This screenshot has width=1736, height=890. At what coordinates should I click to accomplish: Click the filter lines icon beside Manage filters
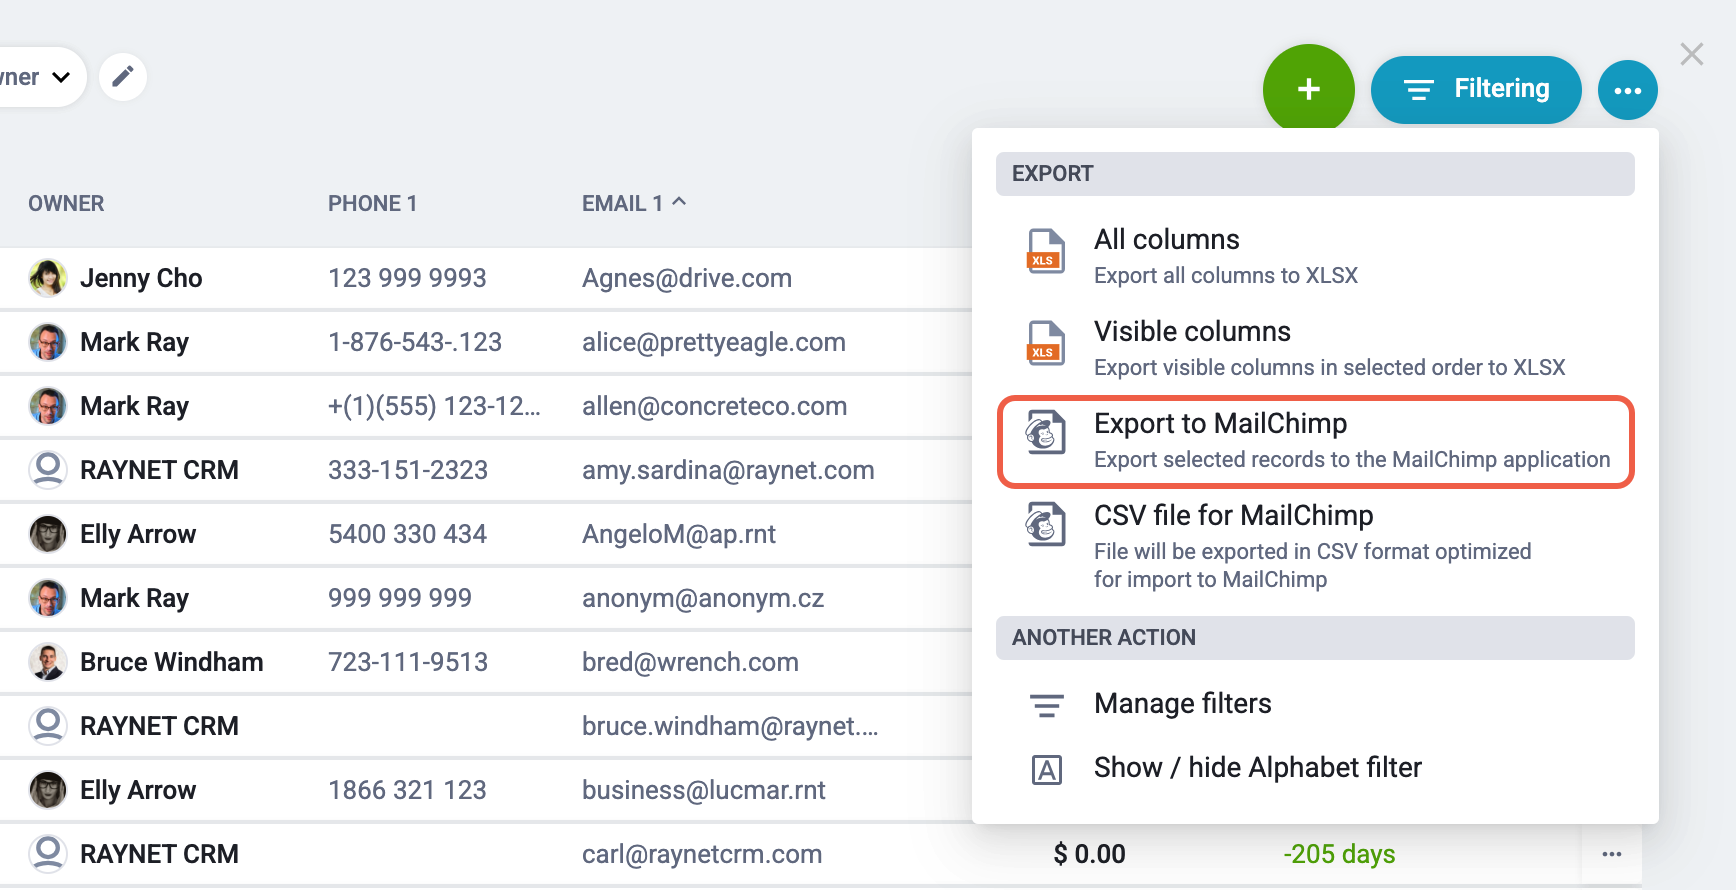[x=1047, y=706]
